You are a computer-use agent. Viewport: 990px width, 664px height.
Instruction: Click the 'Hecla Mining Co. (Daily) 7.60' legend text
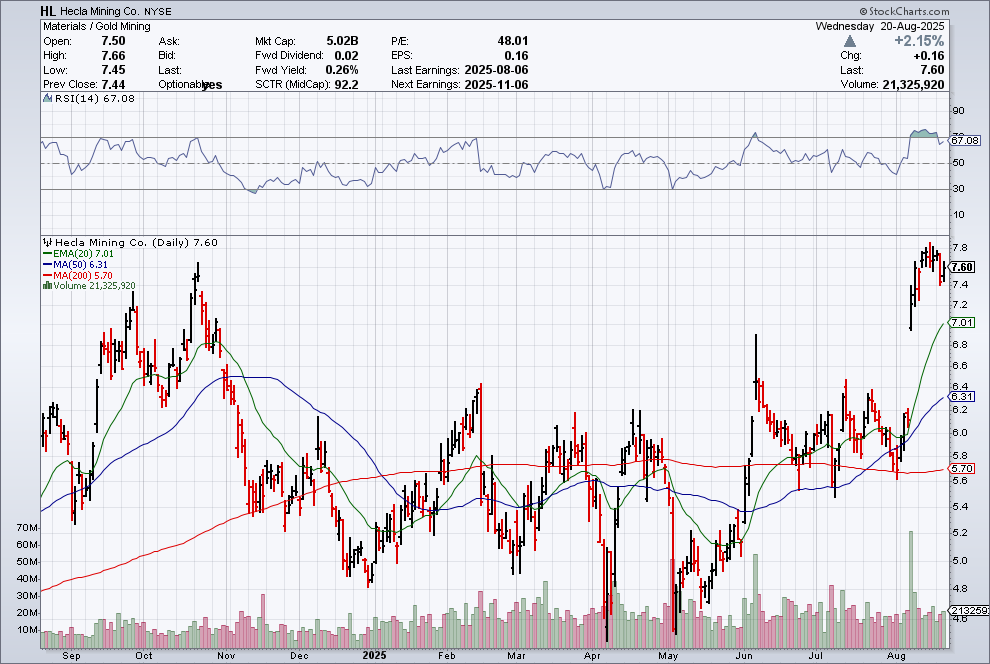pyautogui.click(x=136, y=242)
